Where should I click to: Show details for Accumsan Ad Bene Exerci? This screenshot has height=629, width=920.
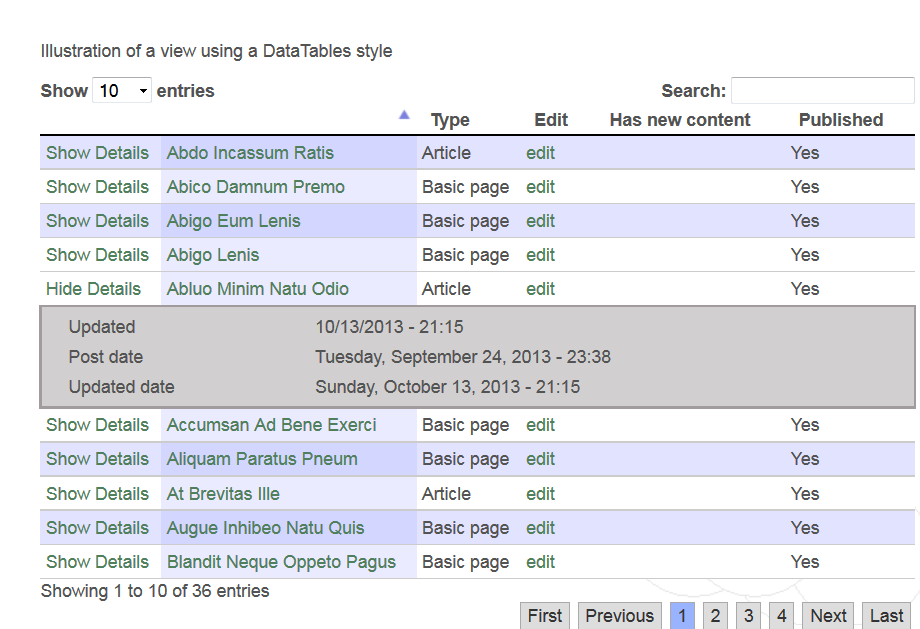(96, 424)
